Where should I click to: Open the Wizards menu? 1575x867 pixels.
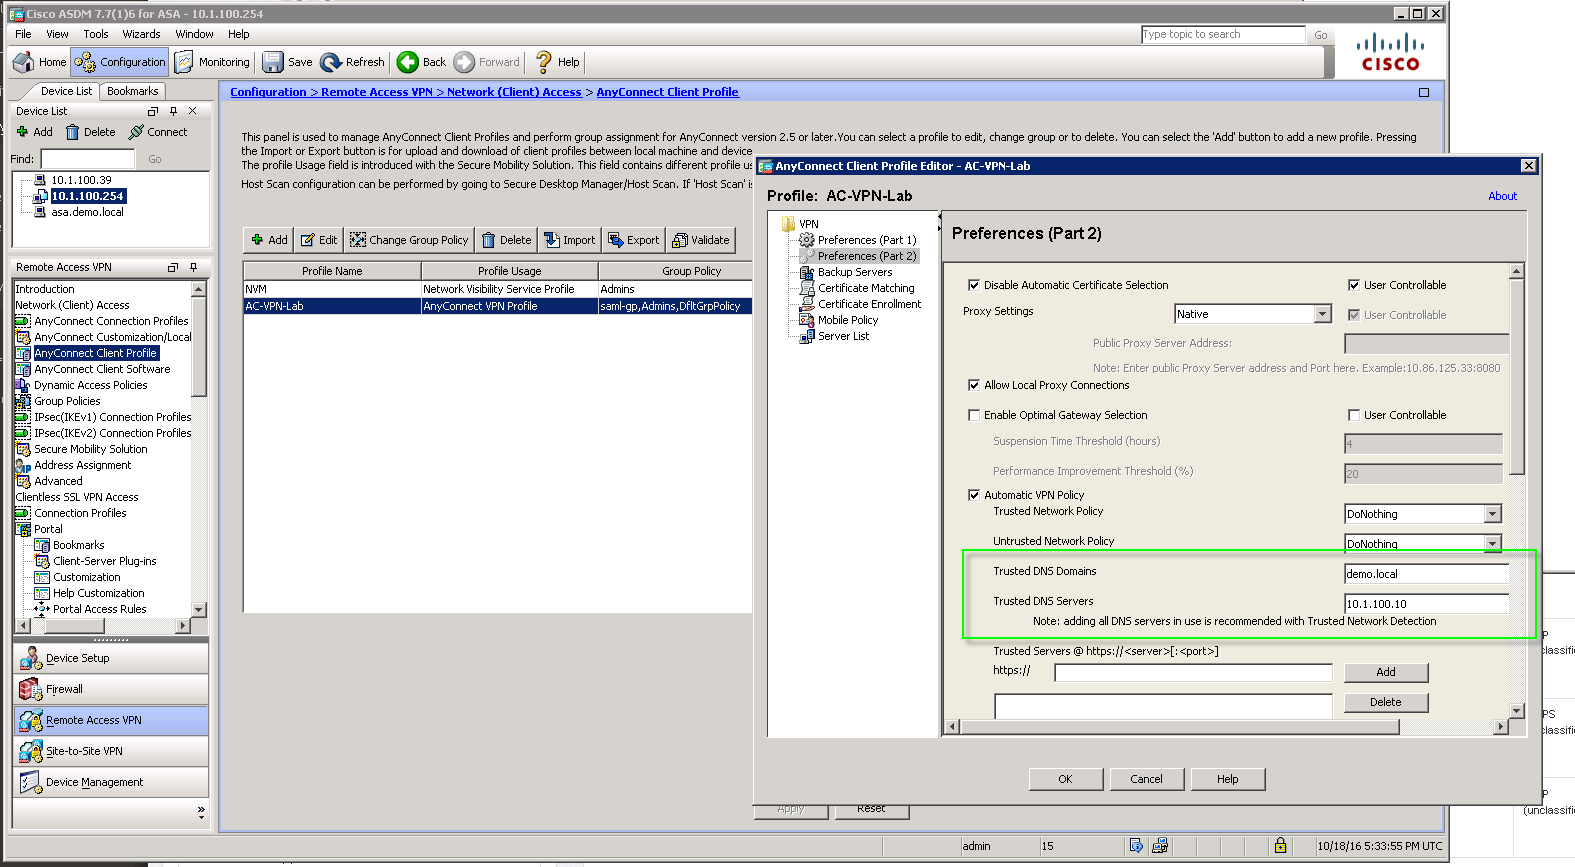point(141,34)
